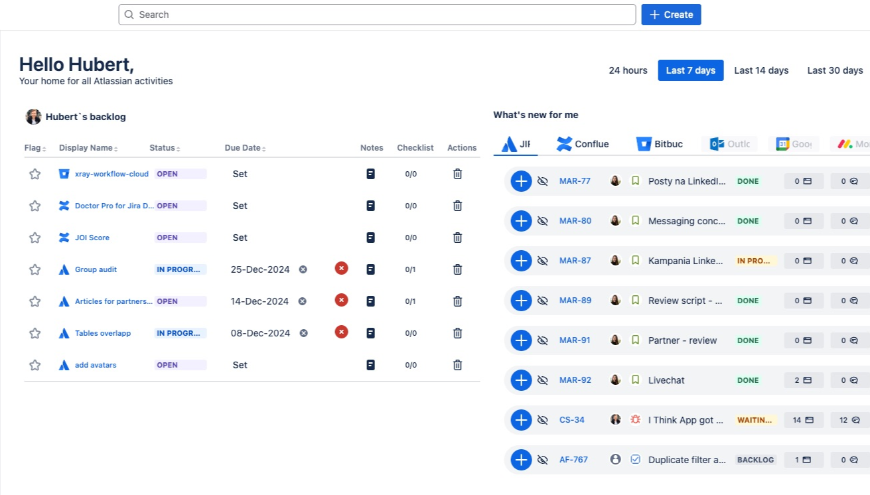Click the Create button
Screen dimensions: 870x495
point(671,15)
